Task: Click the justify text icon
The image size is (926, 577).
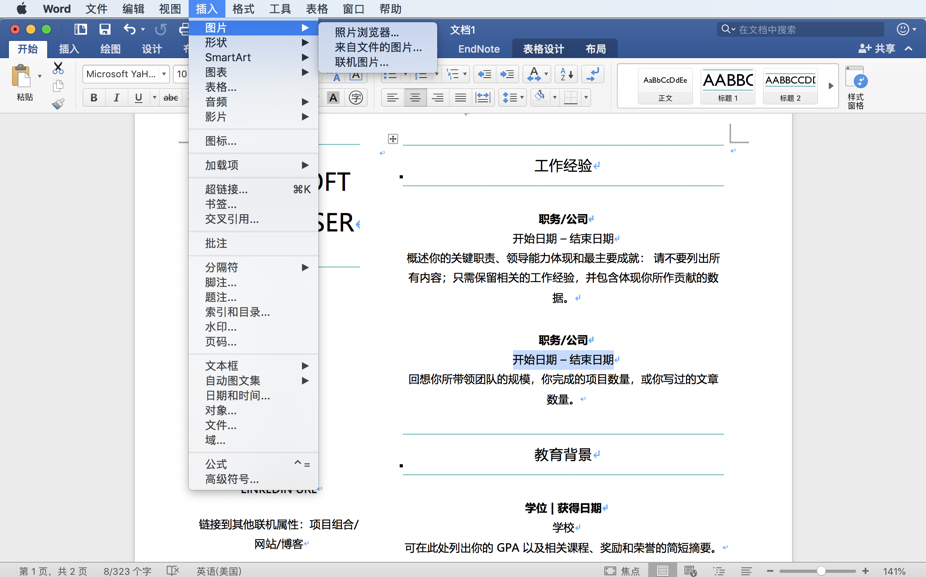Action: 460,97
